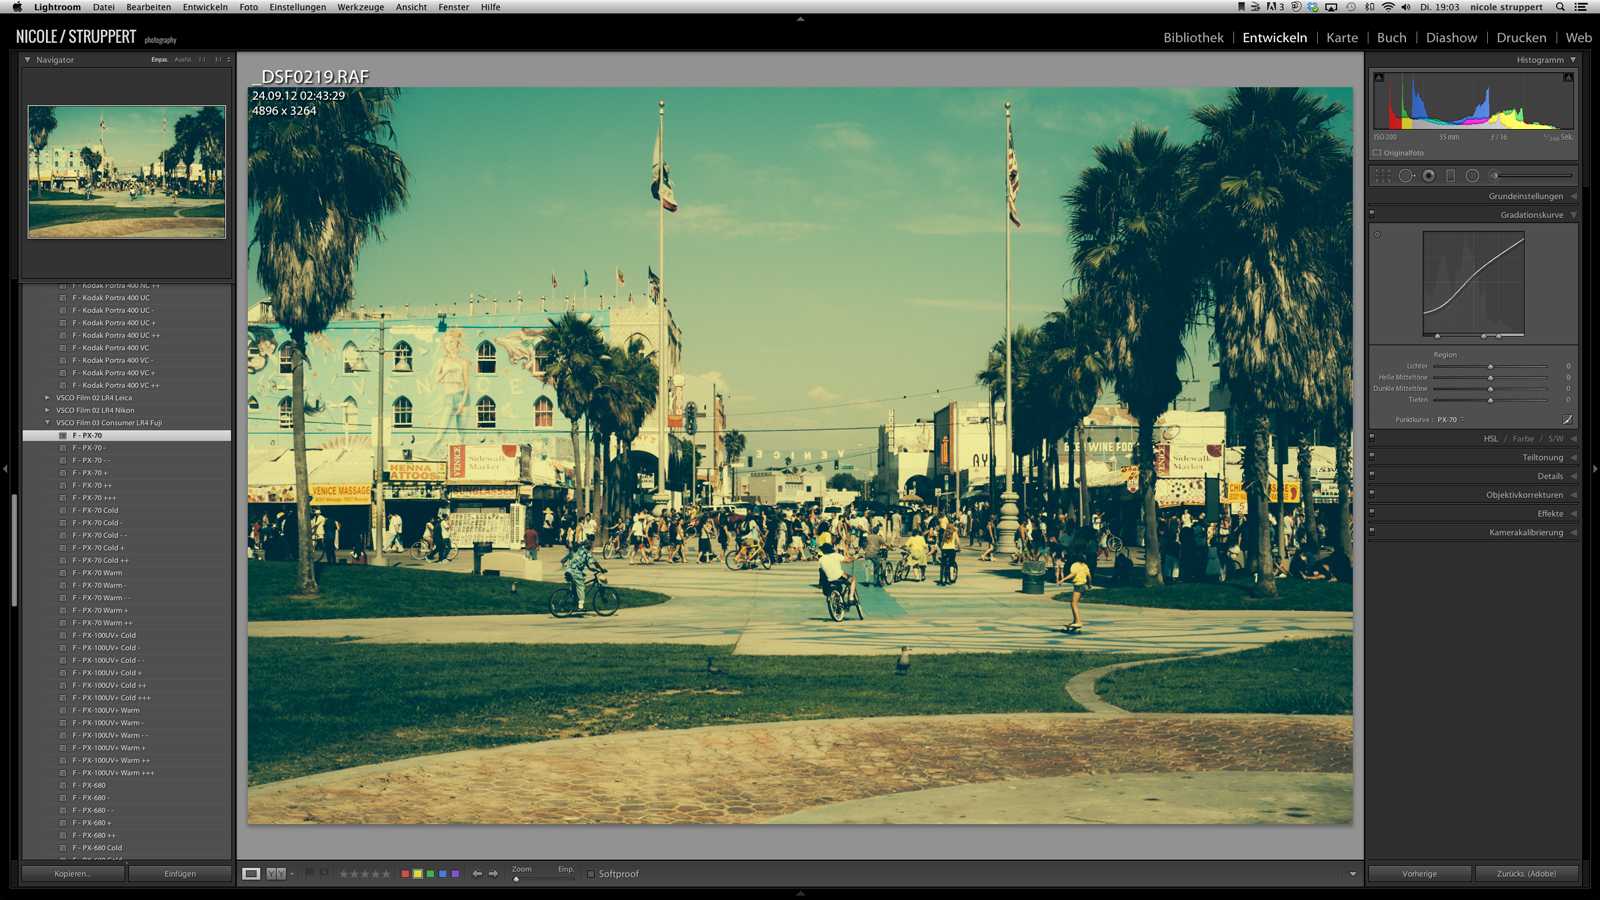Toggle the Originalfoto checkbox
Image resolution: width=1600 pixels, height=900 pixels.
1377,153
